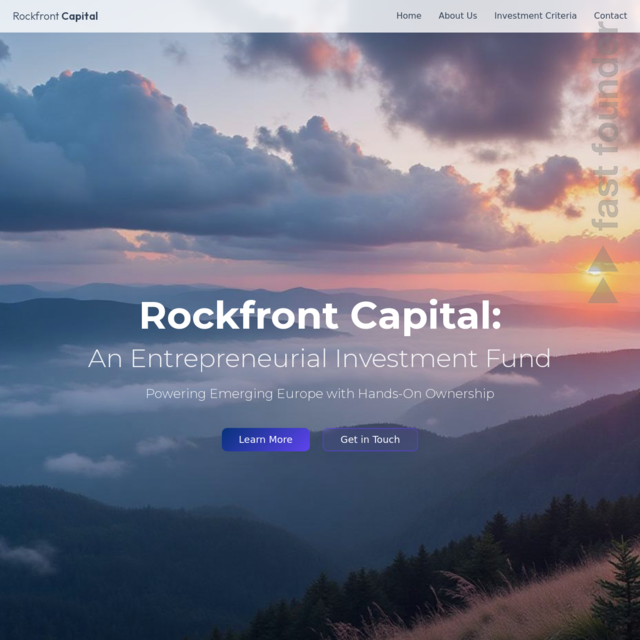The width and height of the screenshot is (640, 640).
Task: Click the Get in Touch button
Action: tap(370, 440)
